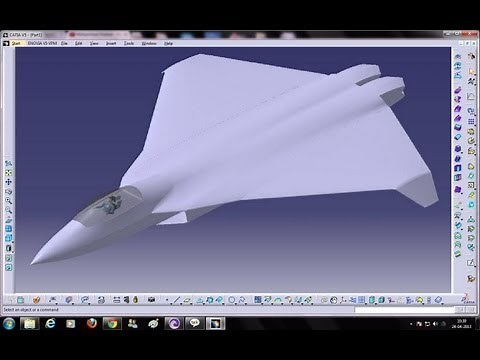This screenshot has width=480, height=360.
Task: Toggle the Shading view mode icon
Action: (x=9, y=248)
